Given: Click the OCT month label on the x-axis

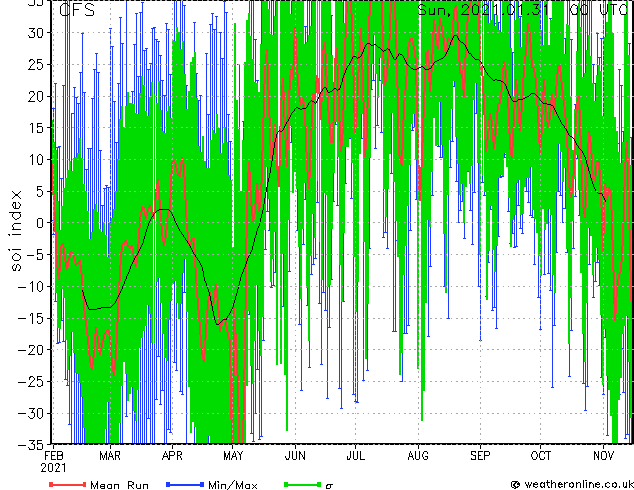Looking at the screenshot, I should click(541, 456).
